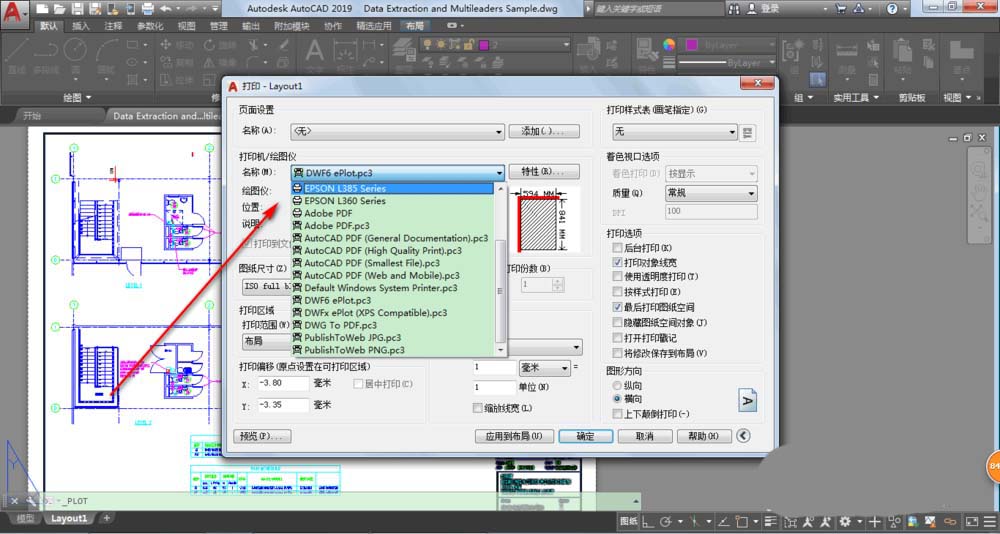The width and height of the screenshot is (1000, 534).
Task: Switch to Layout1 tab
Action: (69, 518)
